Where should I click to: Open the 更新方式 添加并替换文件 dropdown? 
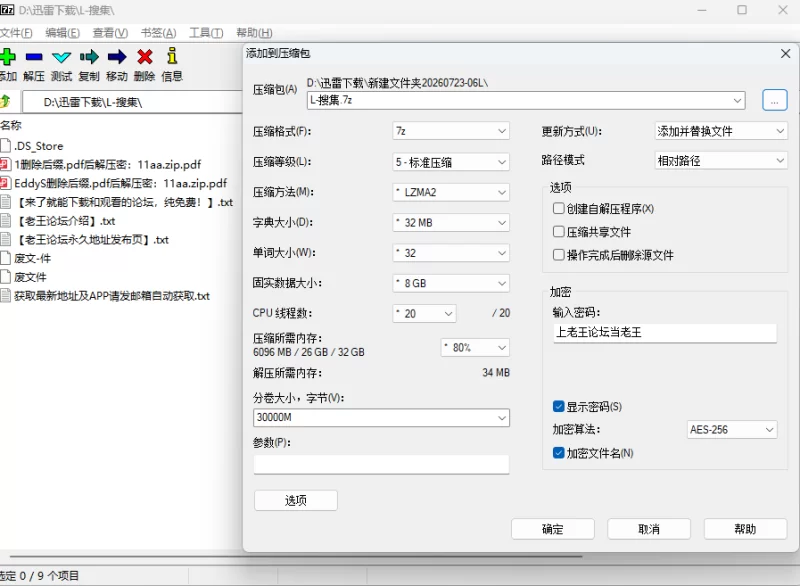pyautogui.click(x=721, y=131)
